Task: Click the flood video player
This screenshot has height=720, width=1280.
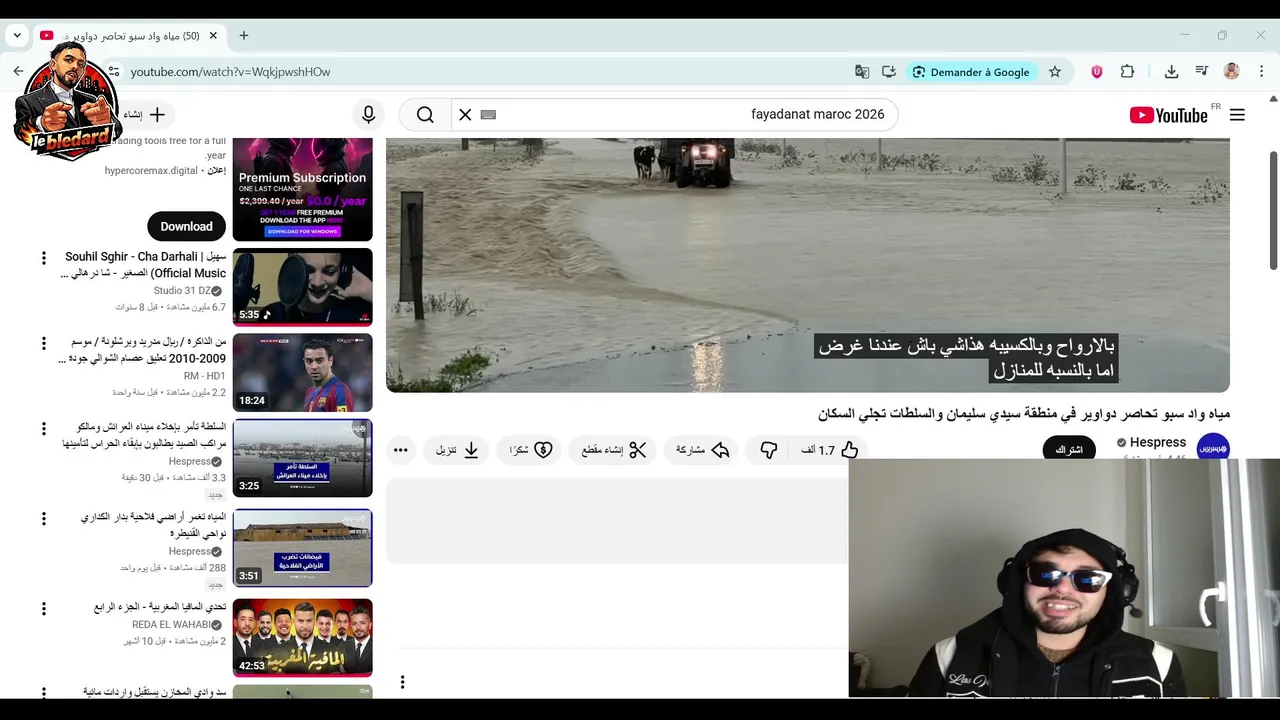Action: [x=808, y=265]
